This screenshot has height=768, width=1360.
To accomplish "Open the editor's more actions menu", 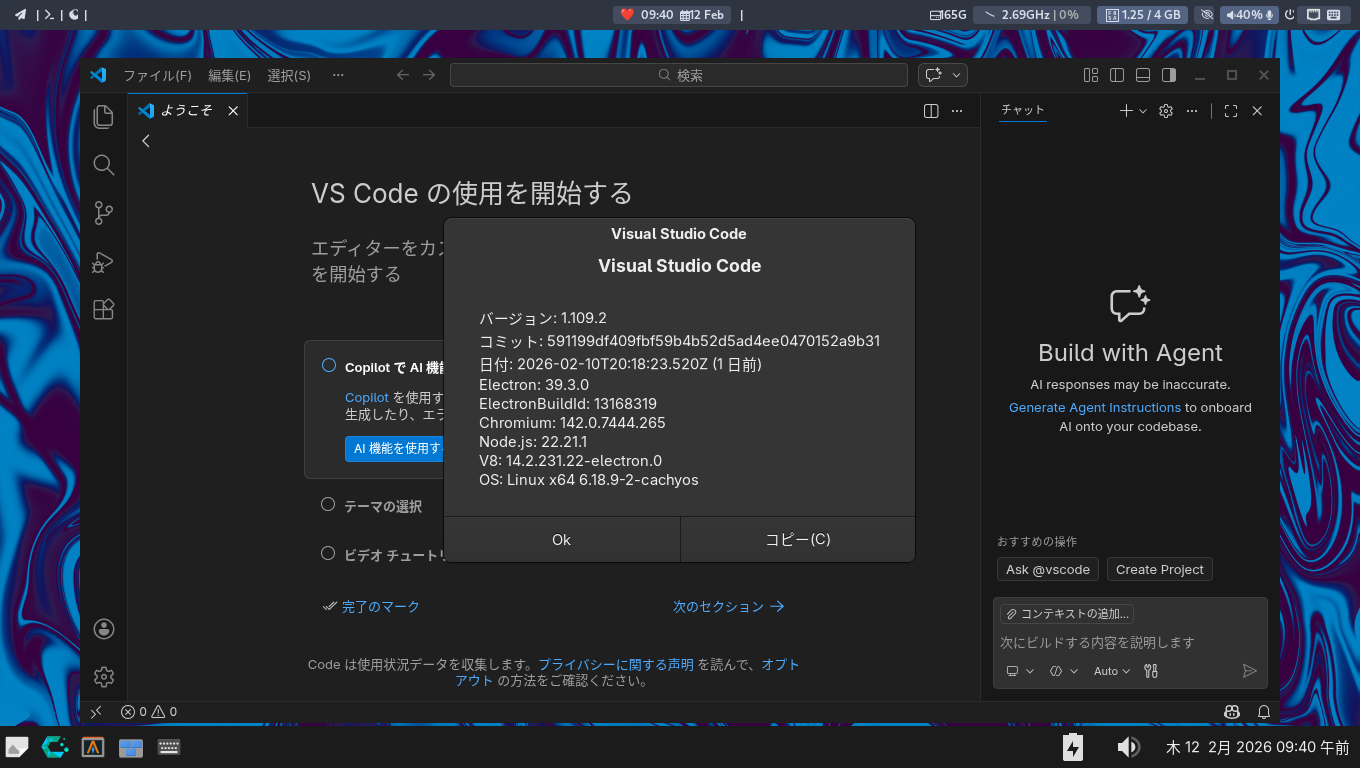I will pyautogui.click(x=957, y=111).
